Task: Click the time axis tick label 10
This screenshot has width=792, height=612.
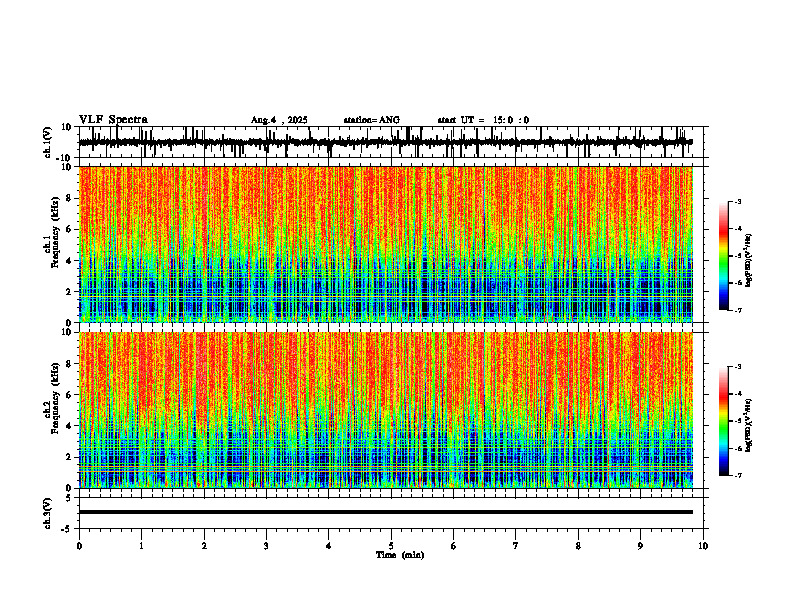Action: 703,546
